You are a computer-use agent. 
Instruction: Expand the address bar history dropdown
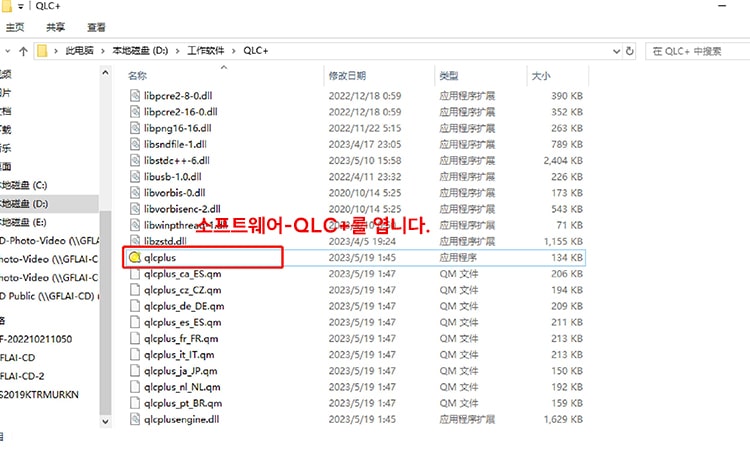[x=617, y=51]
